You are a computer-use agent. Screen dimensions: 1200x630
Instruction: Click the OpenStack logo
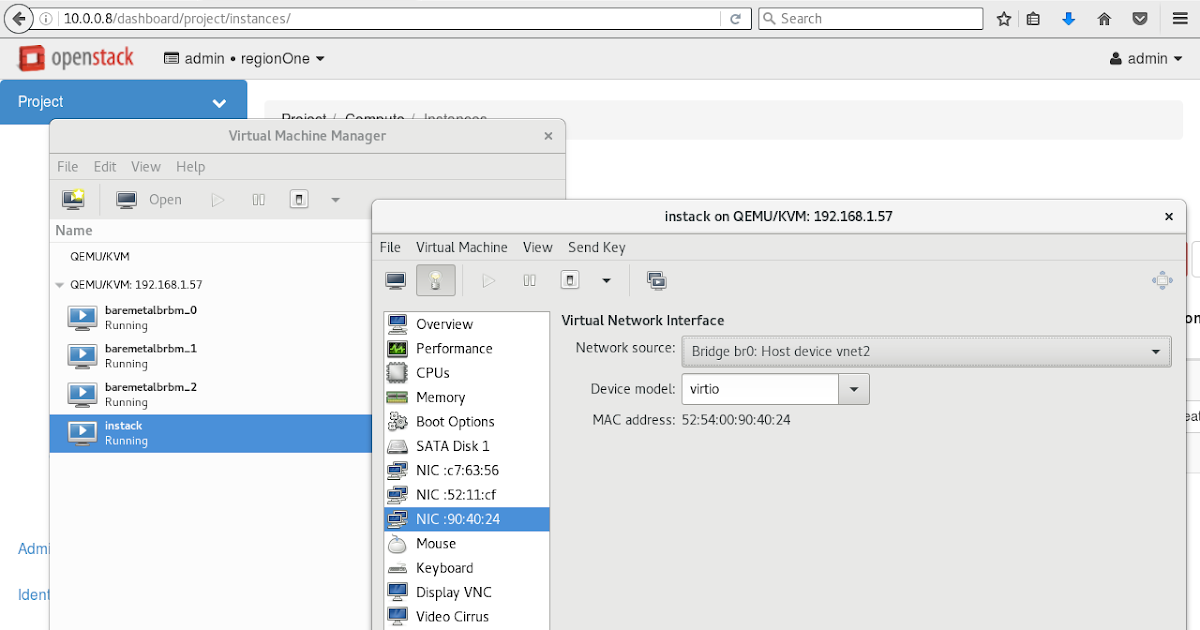pyautogui.click(x=76, y=58)
